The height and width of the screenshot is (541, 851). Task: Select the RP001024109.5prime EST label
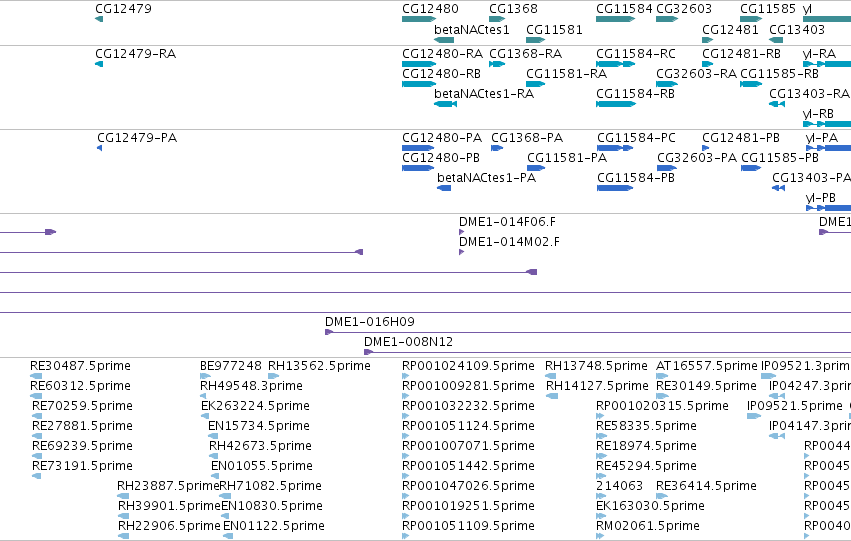[x=468, y=366]
